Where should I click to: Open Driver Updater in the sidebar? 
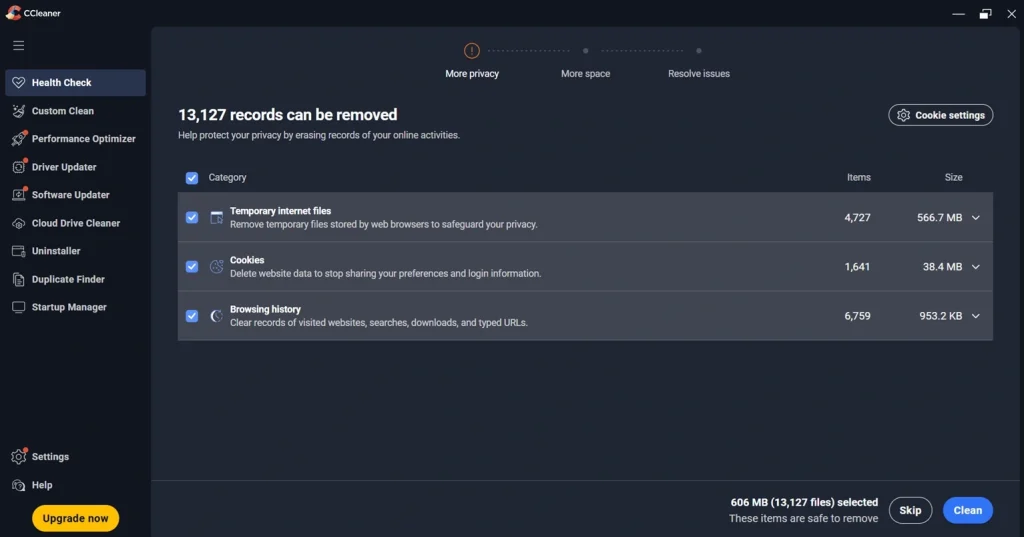click(75, 167)
